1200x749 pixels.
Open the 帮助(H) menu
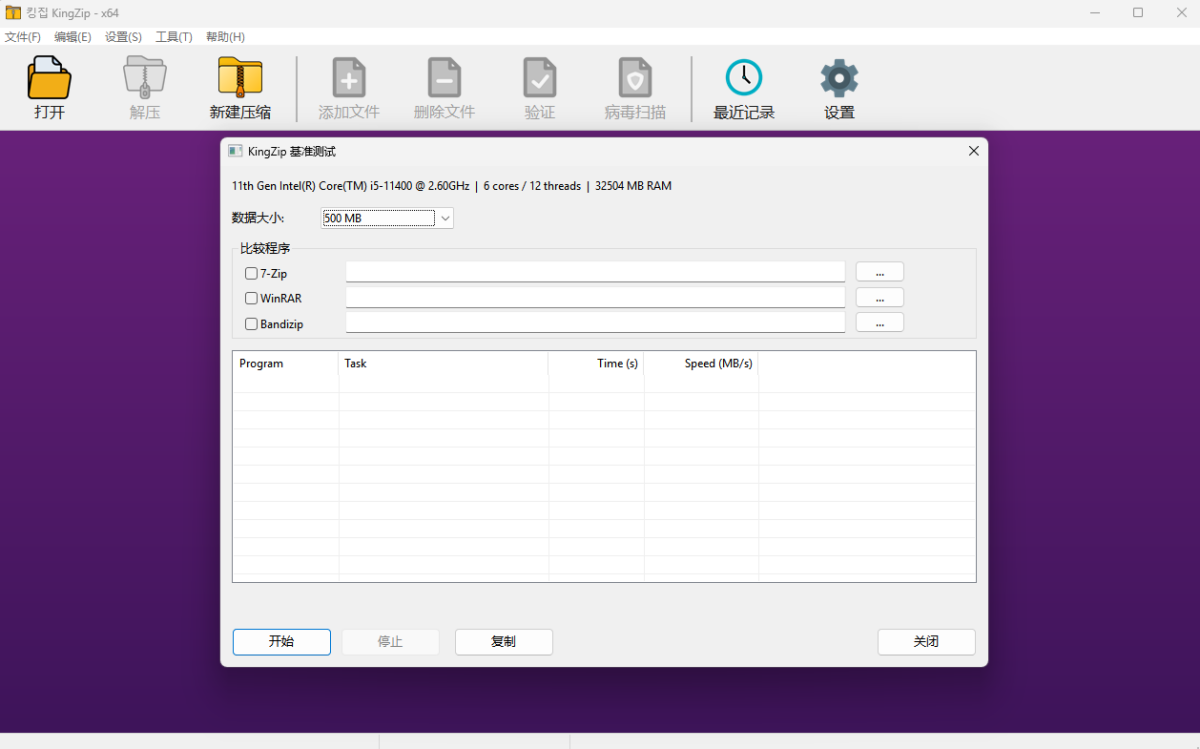pos(225,37)
